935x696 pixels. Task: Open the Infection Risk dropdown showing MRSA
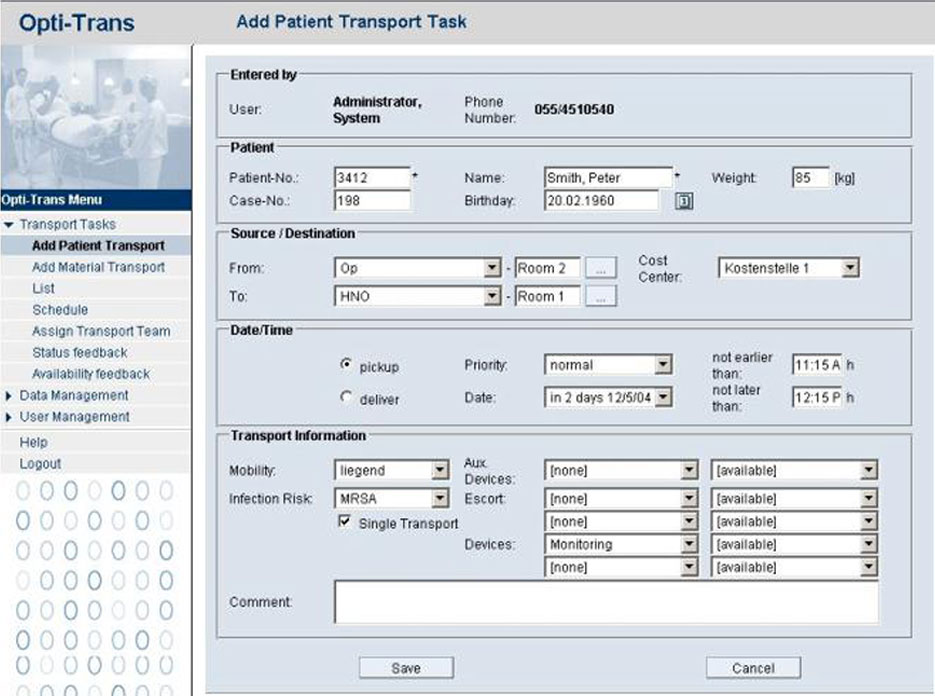[392, 498]
